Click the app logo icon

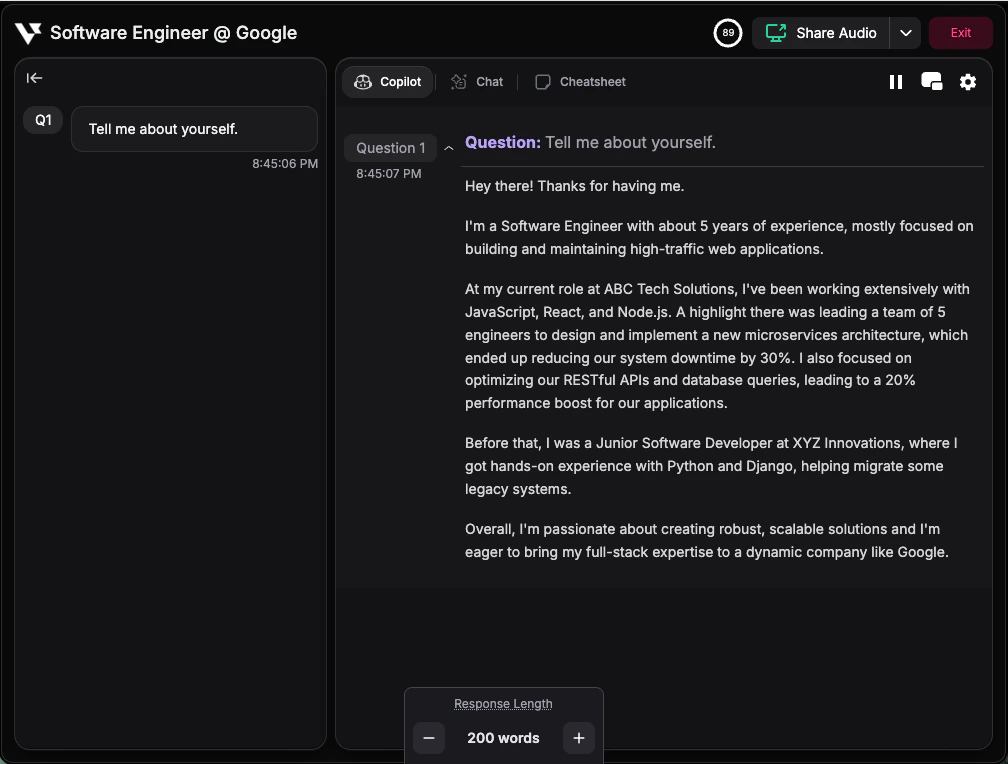pyautogui.click(x=28, y=33)
